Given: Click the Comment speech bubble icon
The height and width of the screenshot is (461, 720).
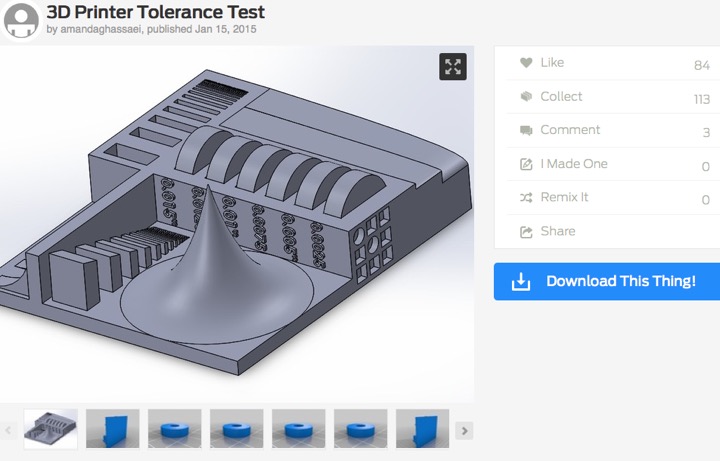Looking at the screenshot, I should pos(526,130).
